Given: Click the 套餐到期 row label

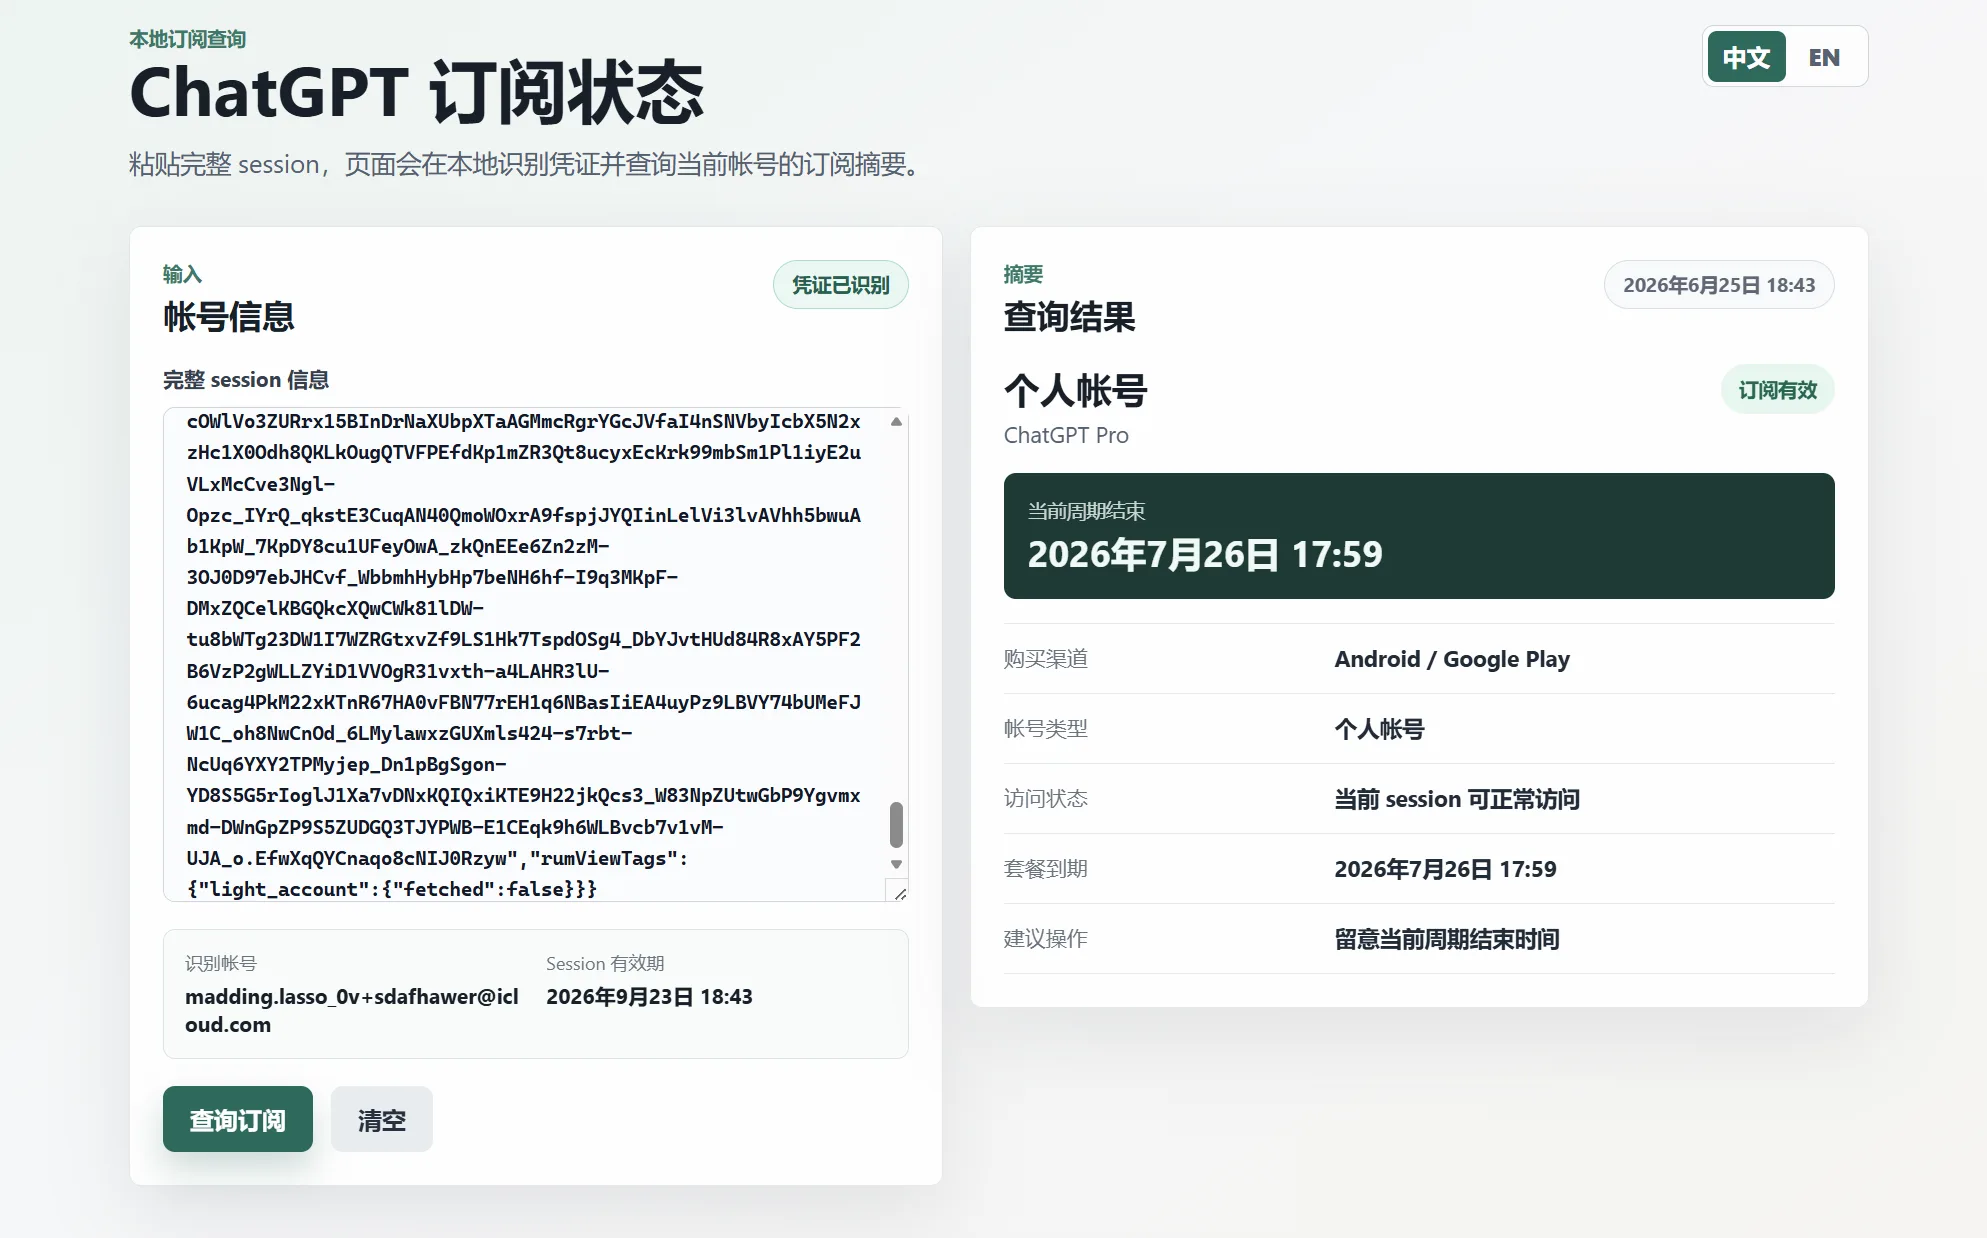Looking at the screenshot, I should (1046, 869).
